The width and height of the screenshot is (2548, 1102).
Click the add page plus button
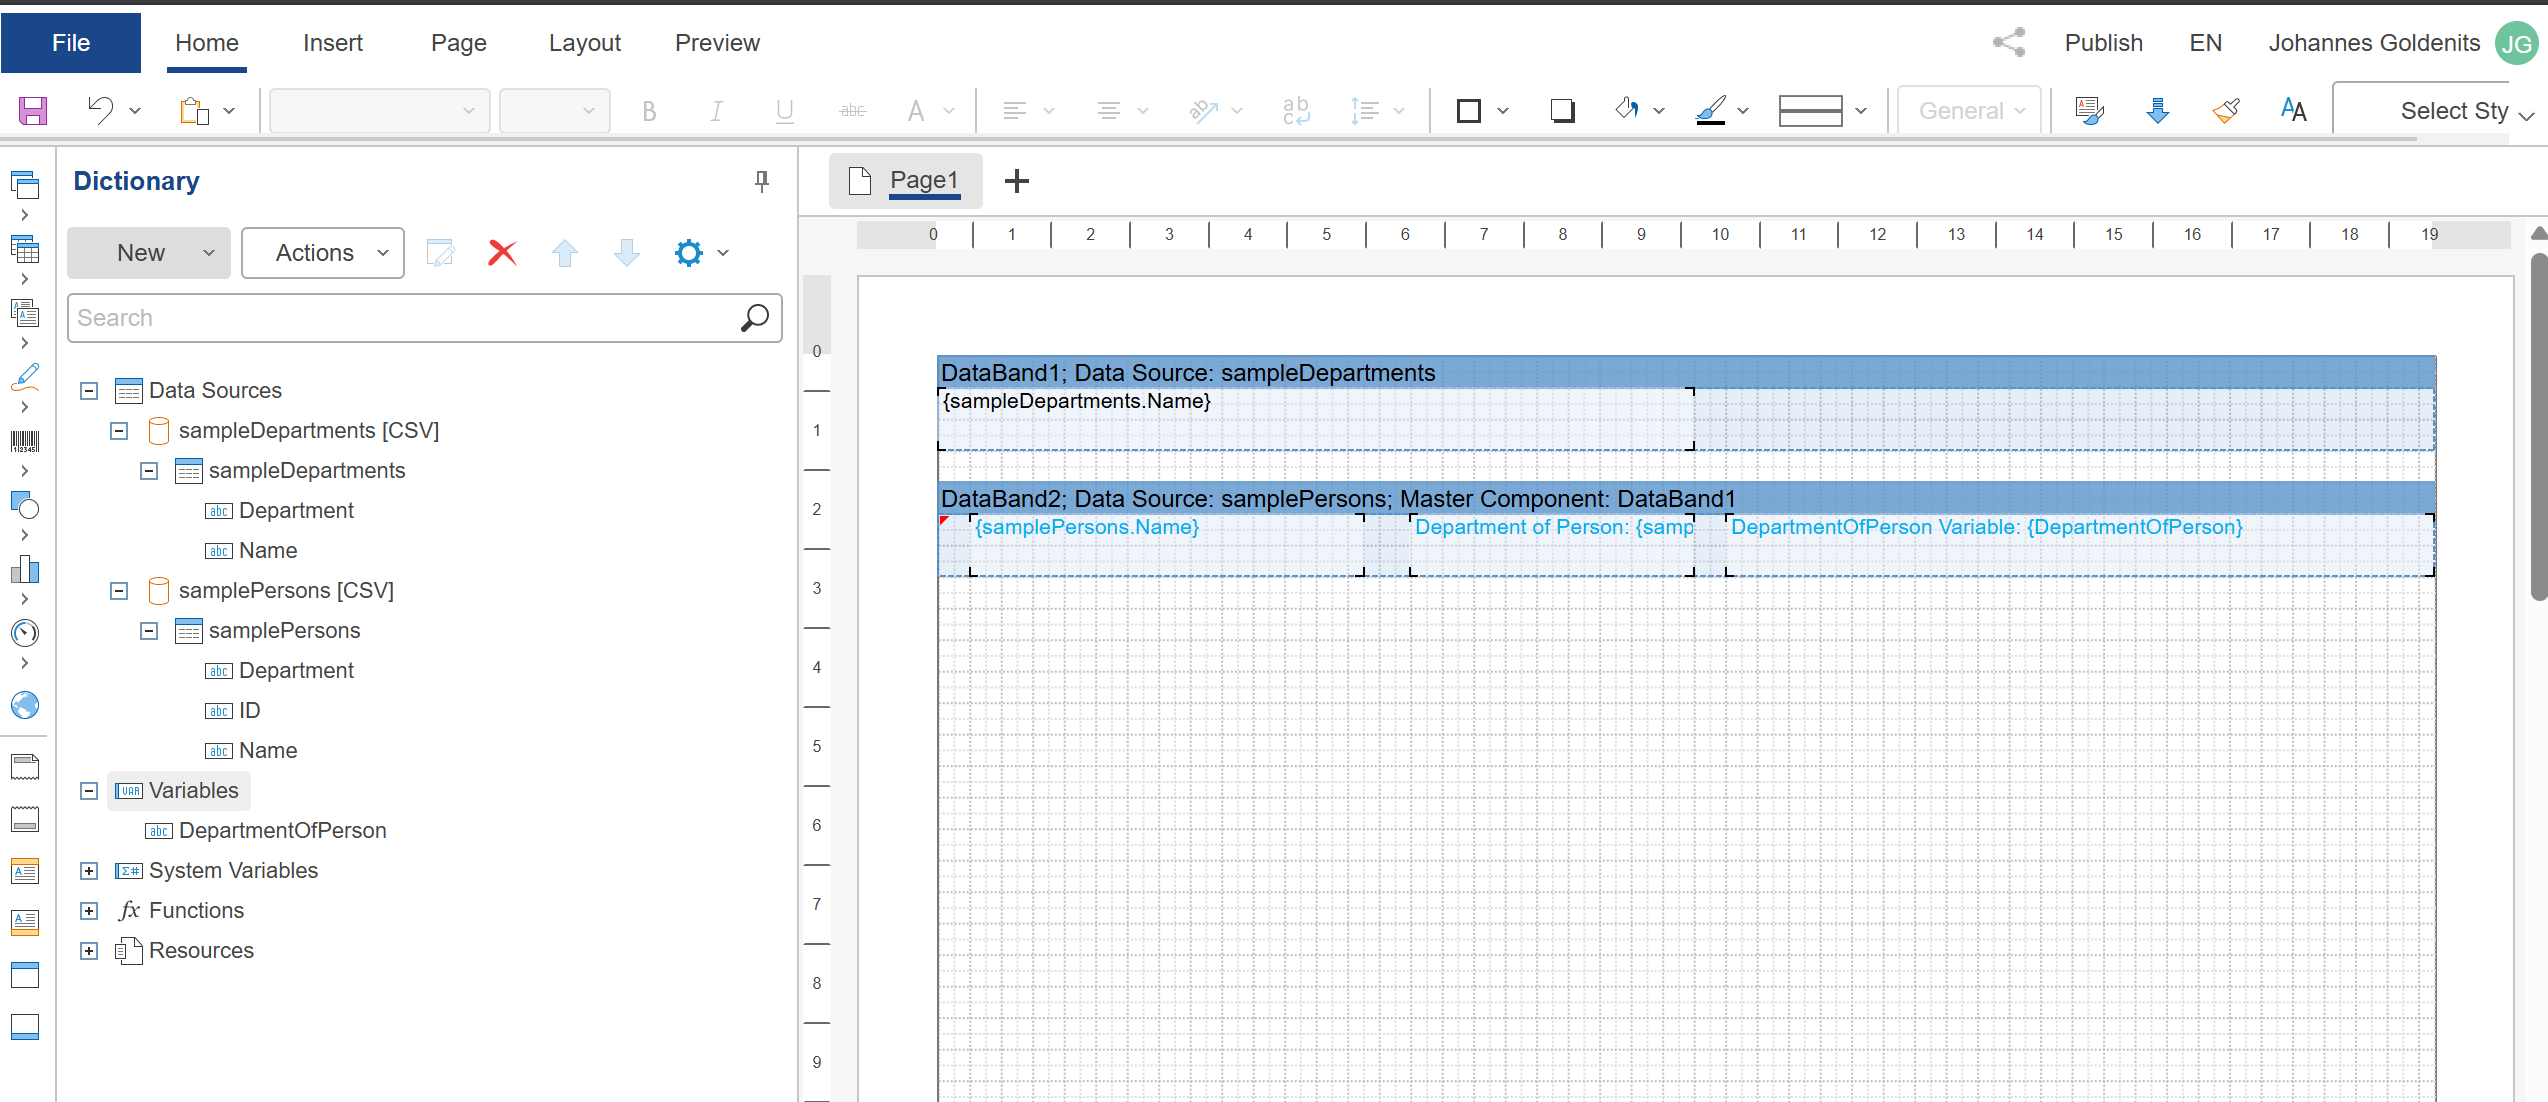pyautogui.click(x=1017, y=181)
